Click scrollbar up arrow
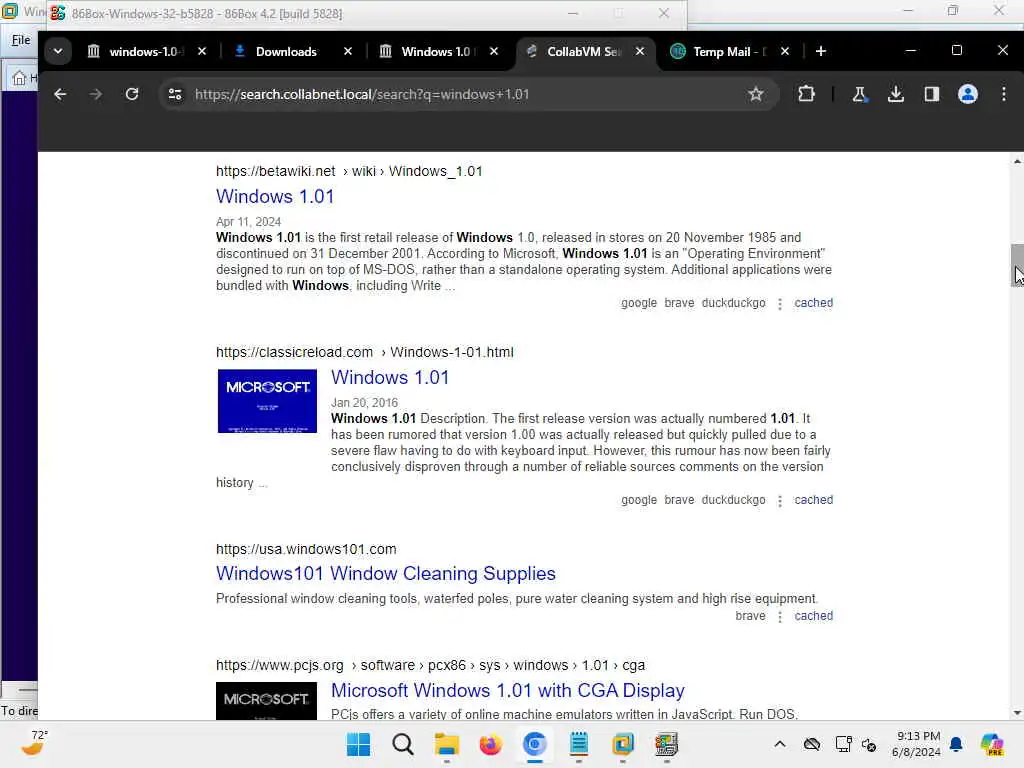Image resolution: width=1024 pixels, height=768 pixels. pos(1017,161)
